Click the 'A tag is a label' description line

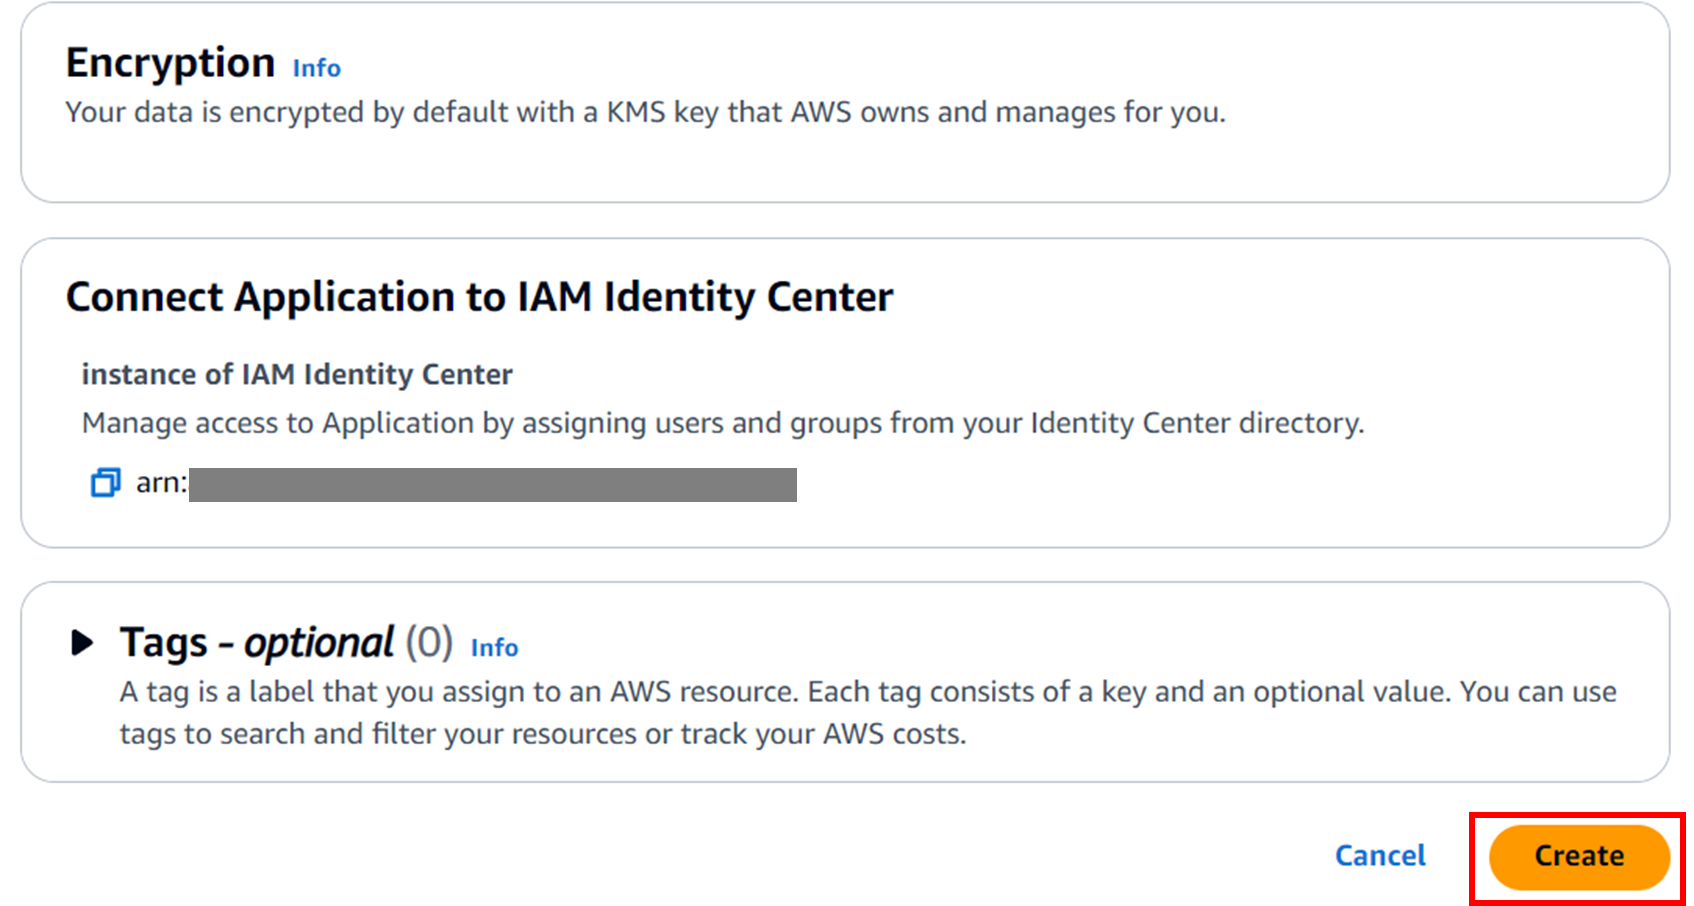[x=867, y=692]
